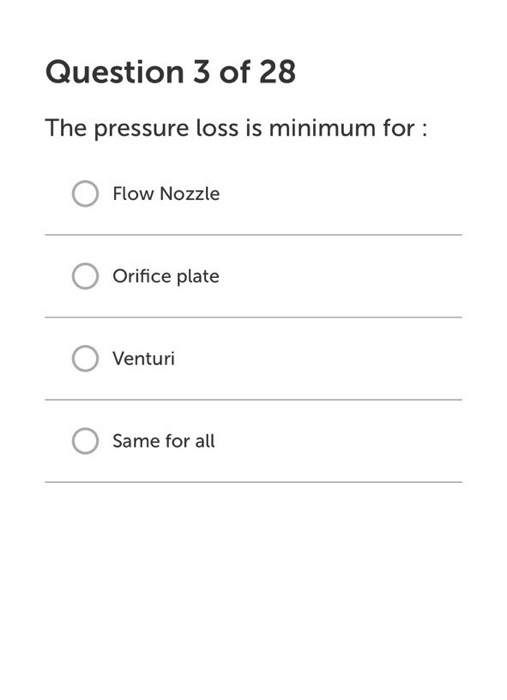Click the number "28" in the heading

pos(278,72)
